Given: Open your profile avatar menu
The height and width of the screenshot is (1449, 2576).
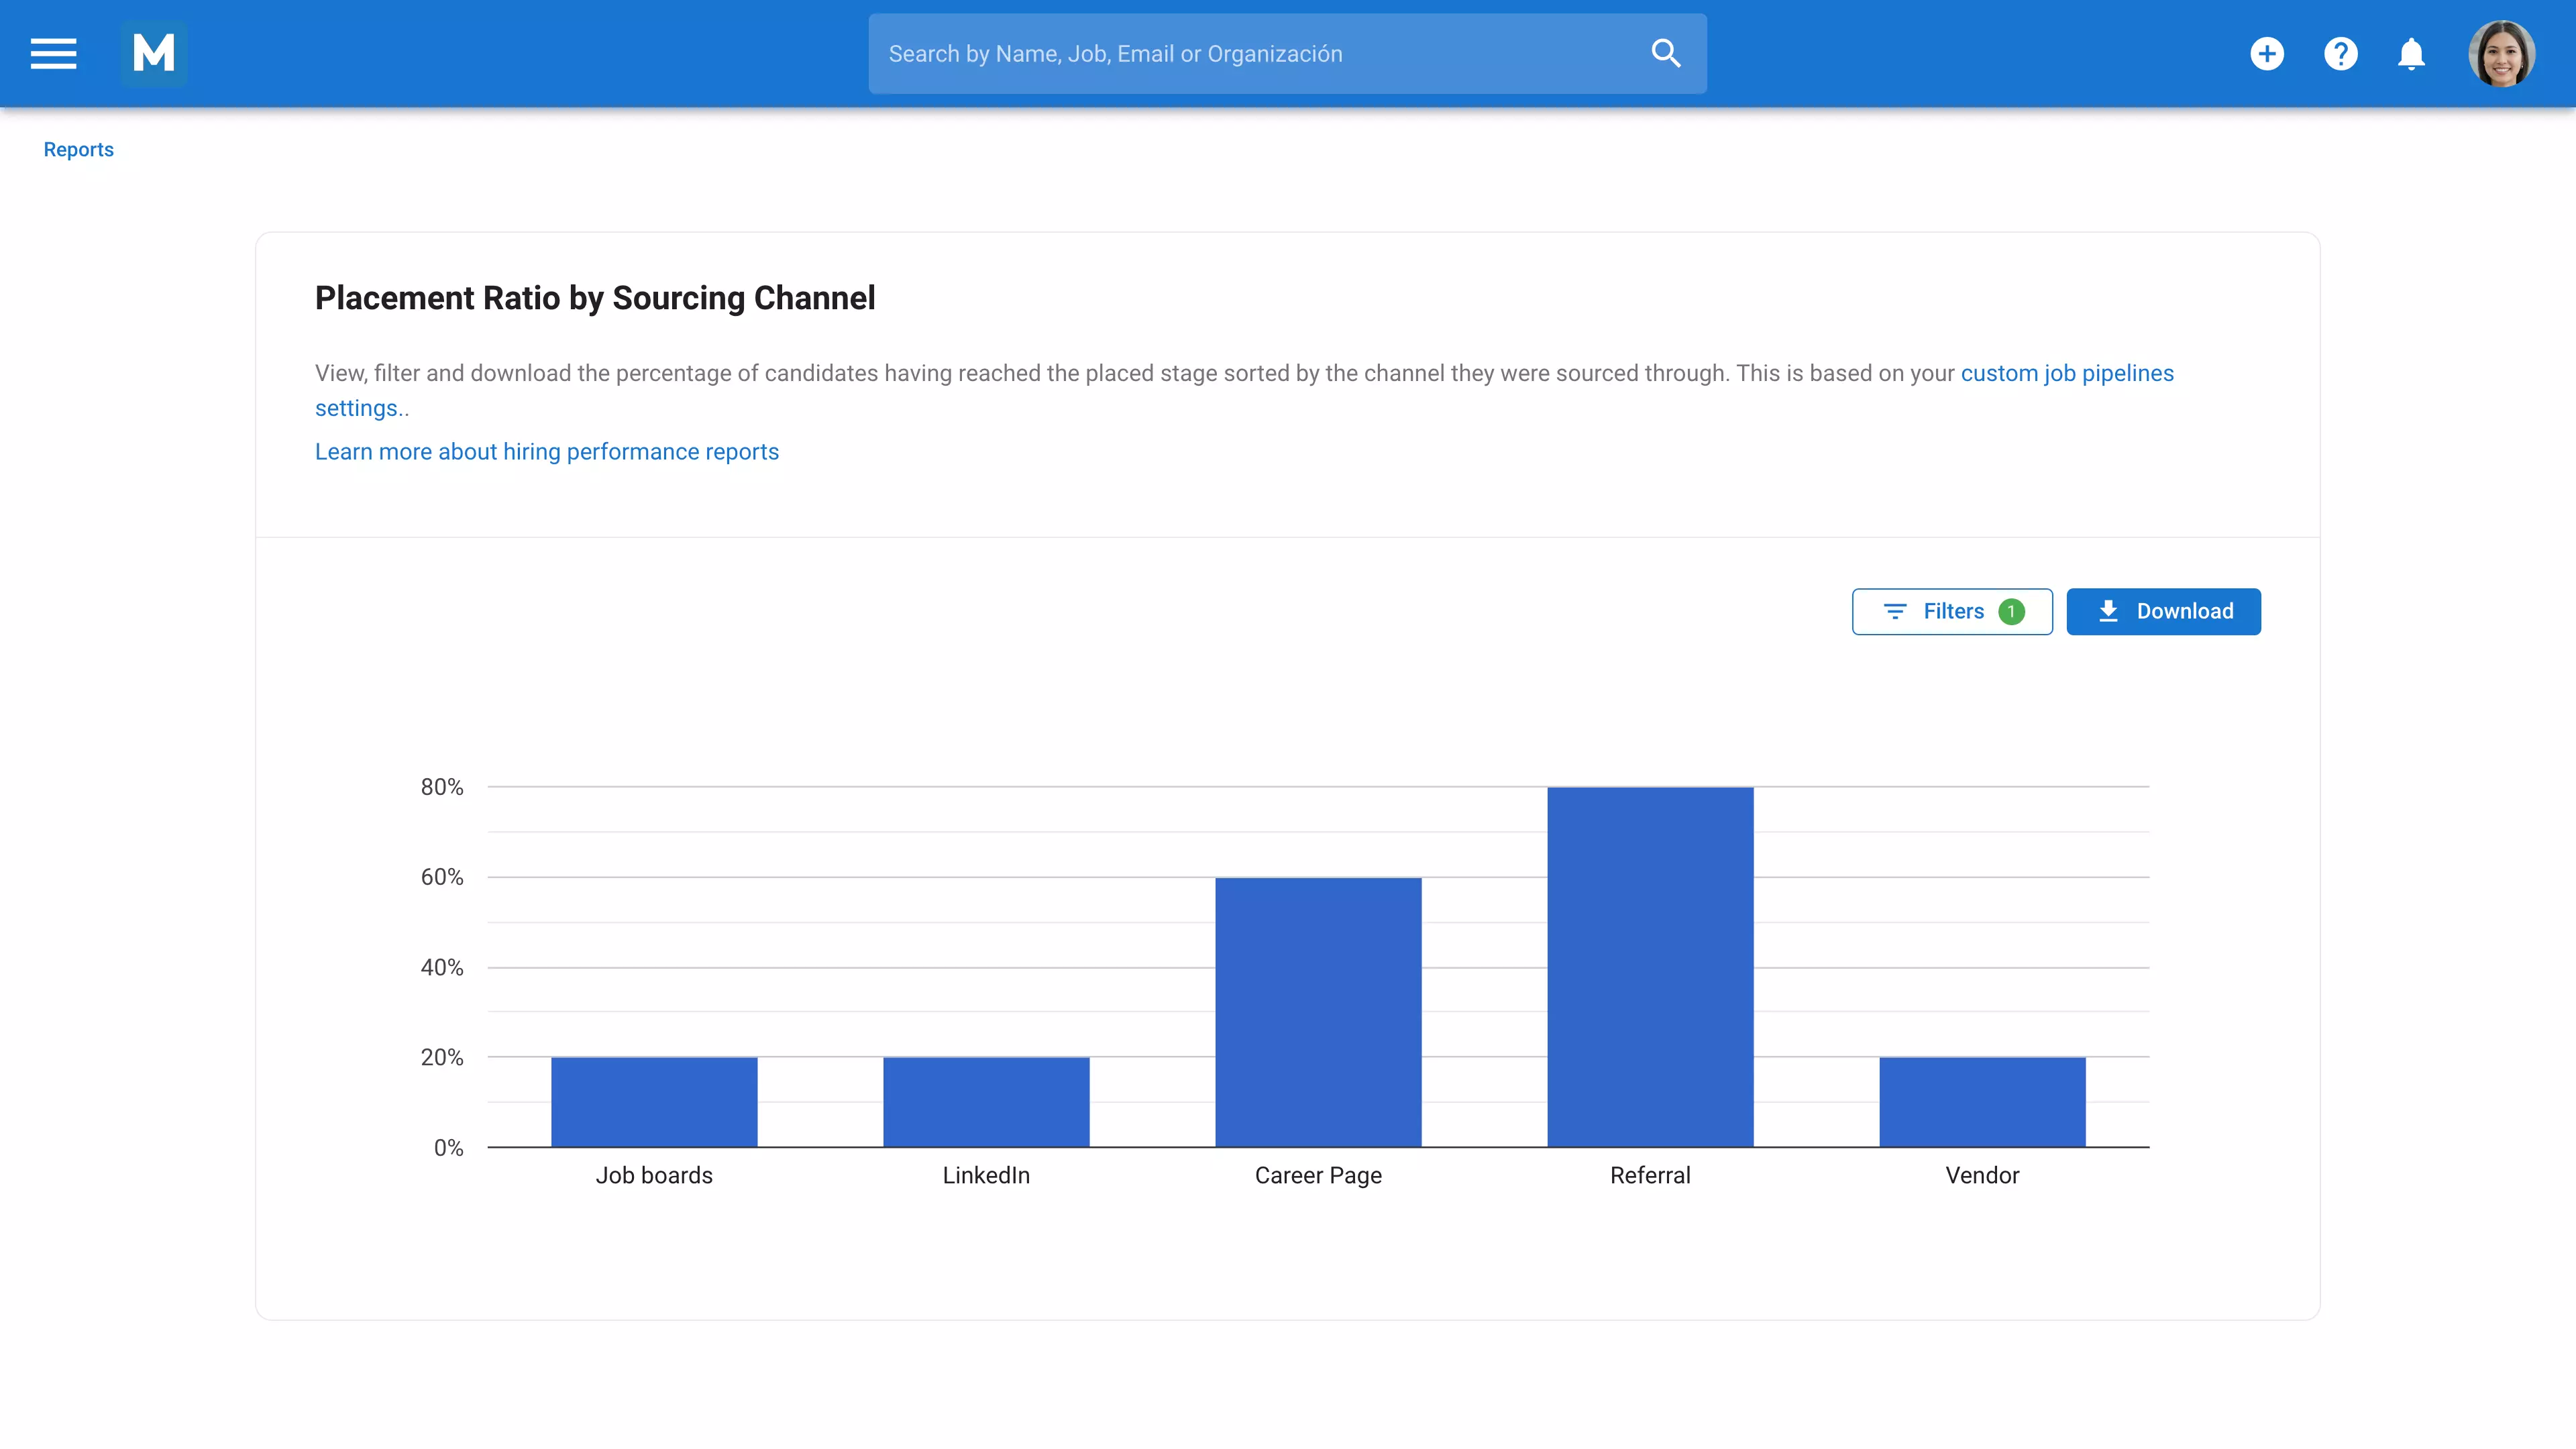Looking at the screenshot, I should pos(2501,53).
